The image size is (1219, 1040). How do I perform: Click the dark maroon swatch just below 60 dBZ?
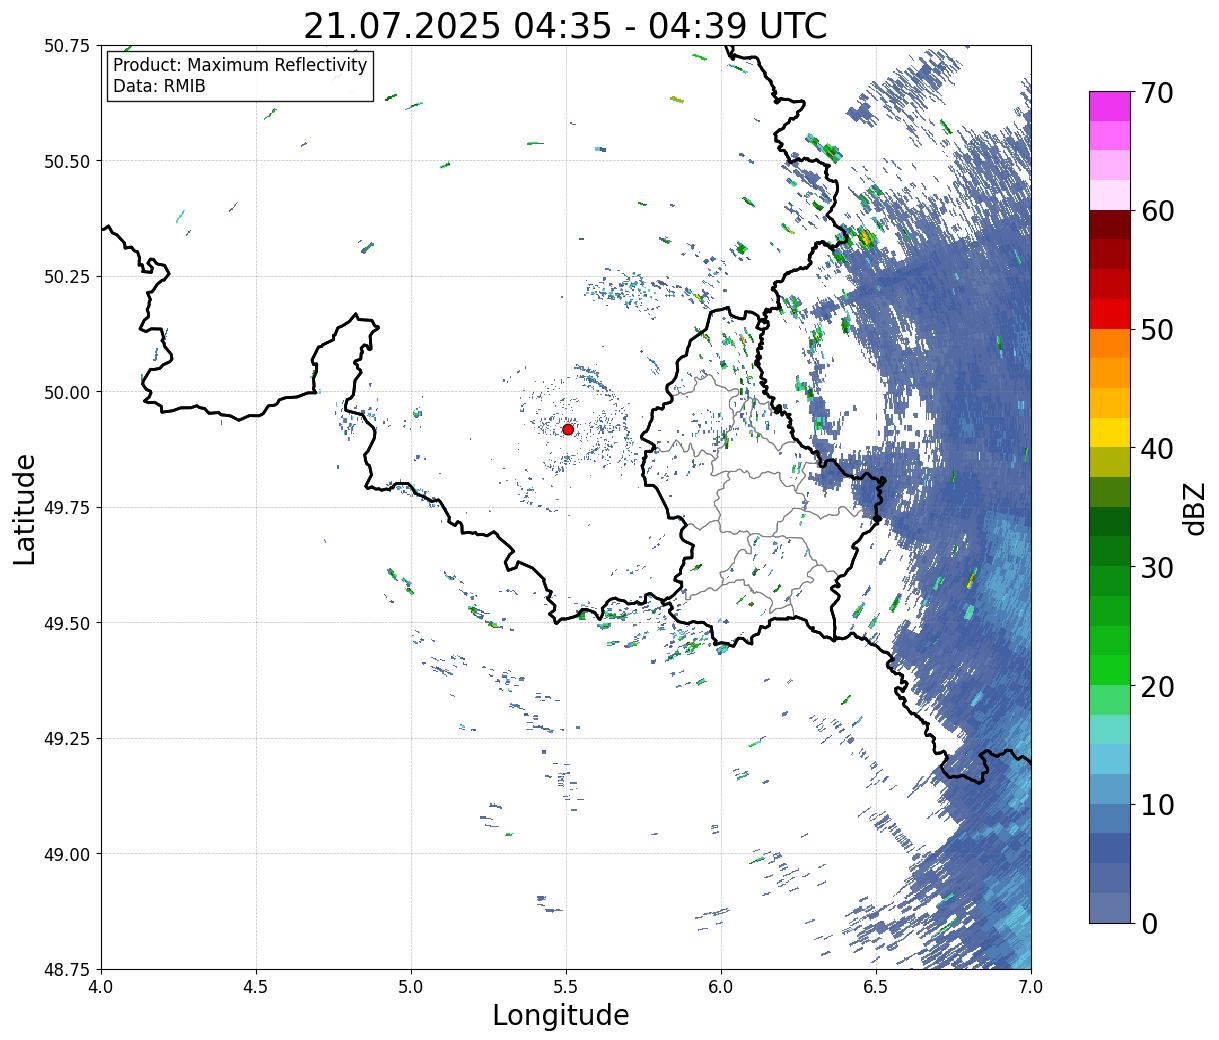1110,225
